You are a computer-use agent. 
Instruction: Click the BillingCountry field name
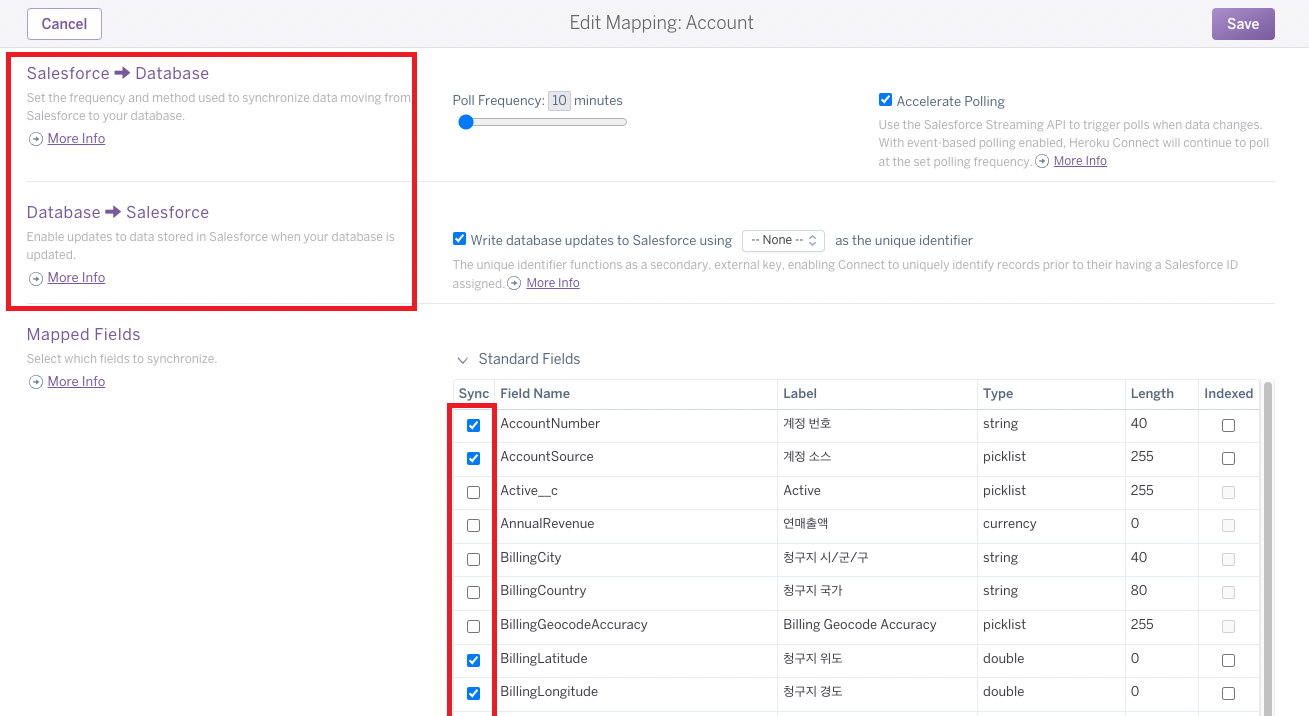[543, 591]
